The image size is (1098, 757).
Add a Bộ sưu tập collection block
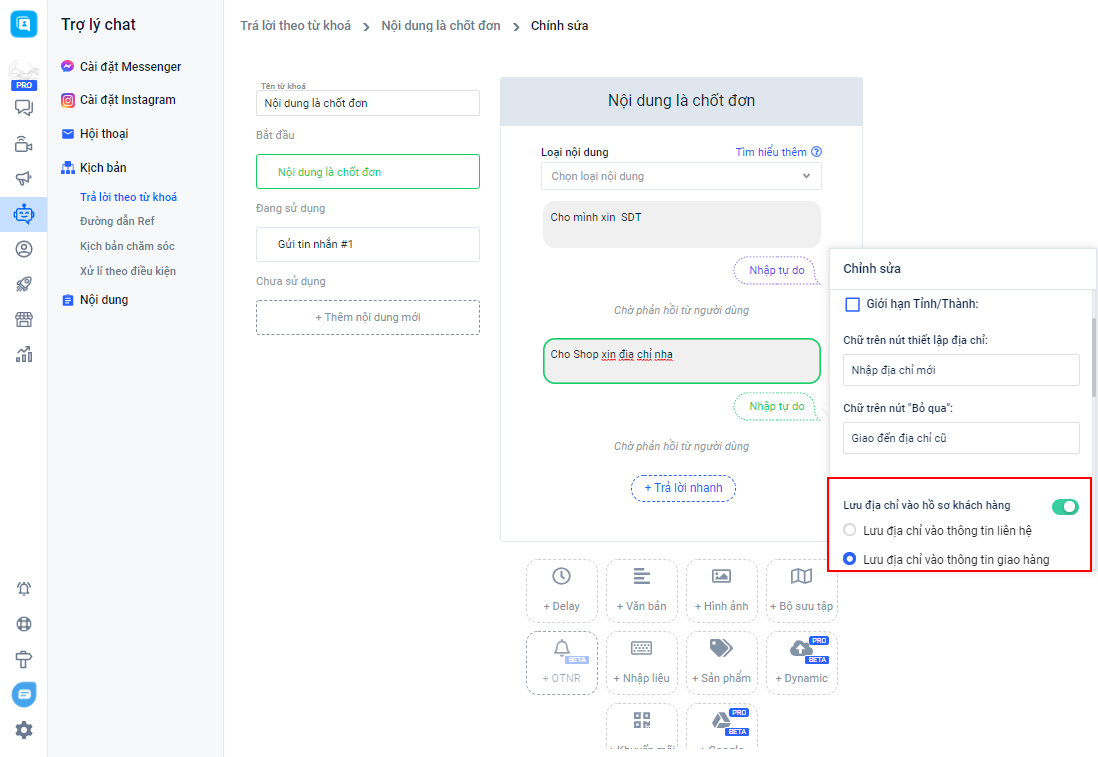pyautogui.click(x=801, y=590)
